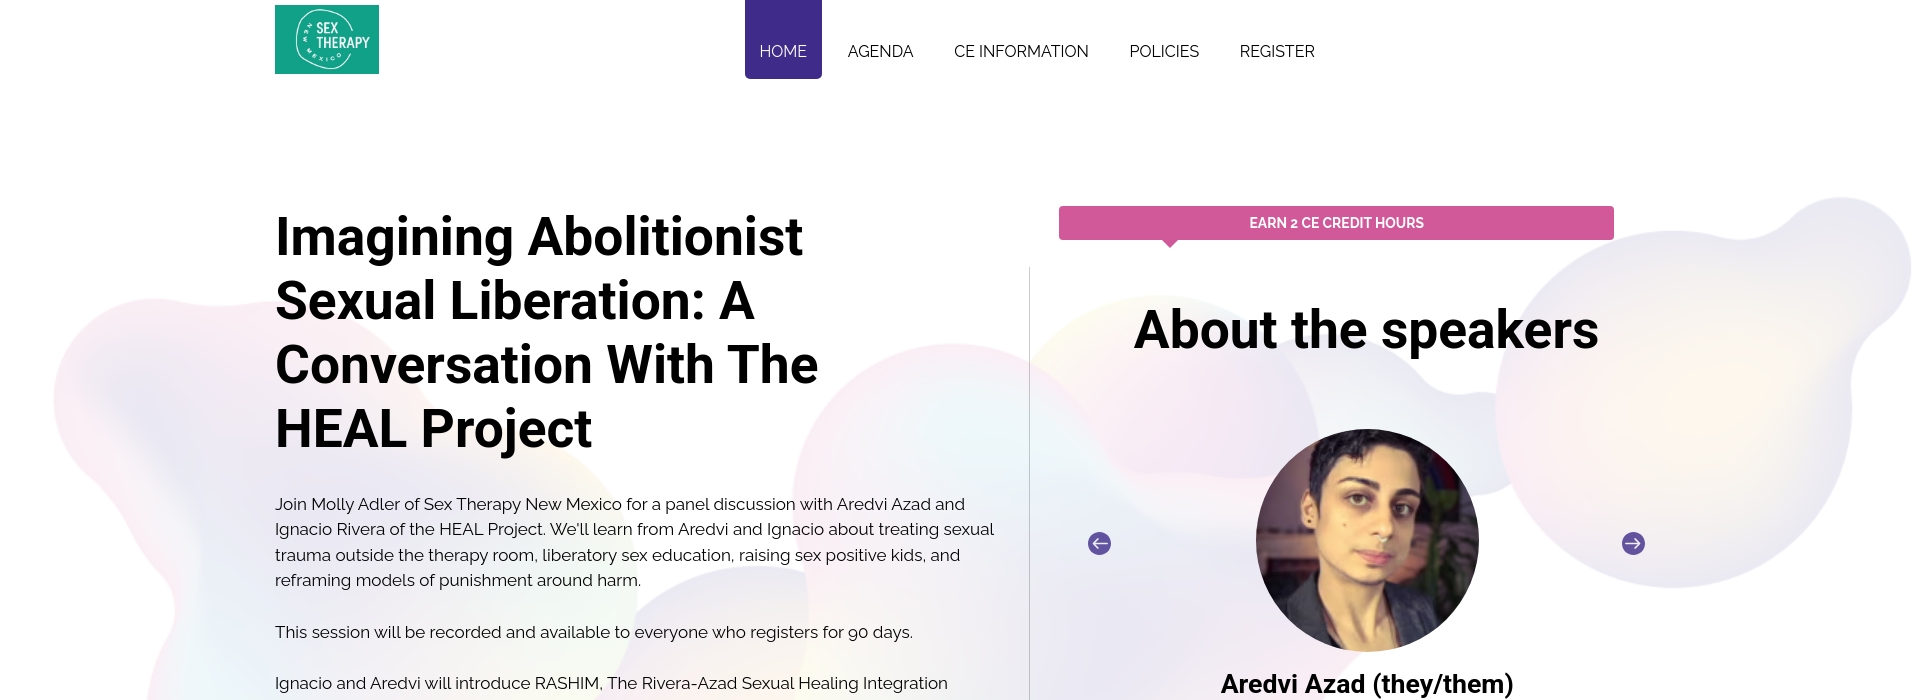Click the Sex Therapy New Mexico logo
This screenshot has height=700, width=1920.
tap(327, 39)
